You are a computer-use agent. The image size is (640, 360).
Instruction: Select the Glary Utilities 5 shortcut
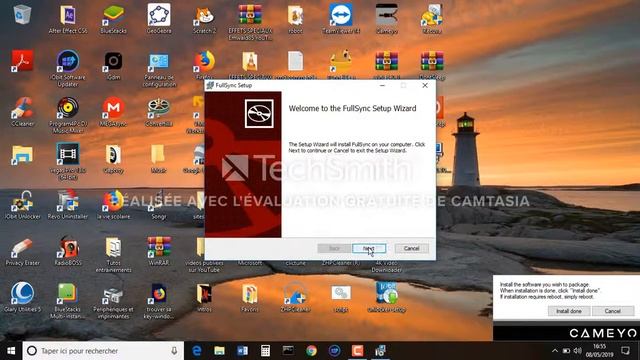(22, 298)
